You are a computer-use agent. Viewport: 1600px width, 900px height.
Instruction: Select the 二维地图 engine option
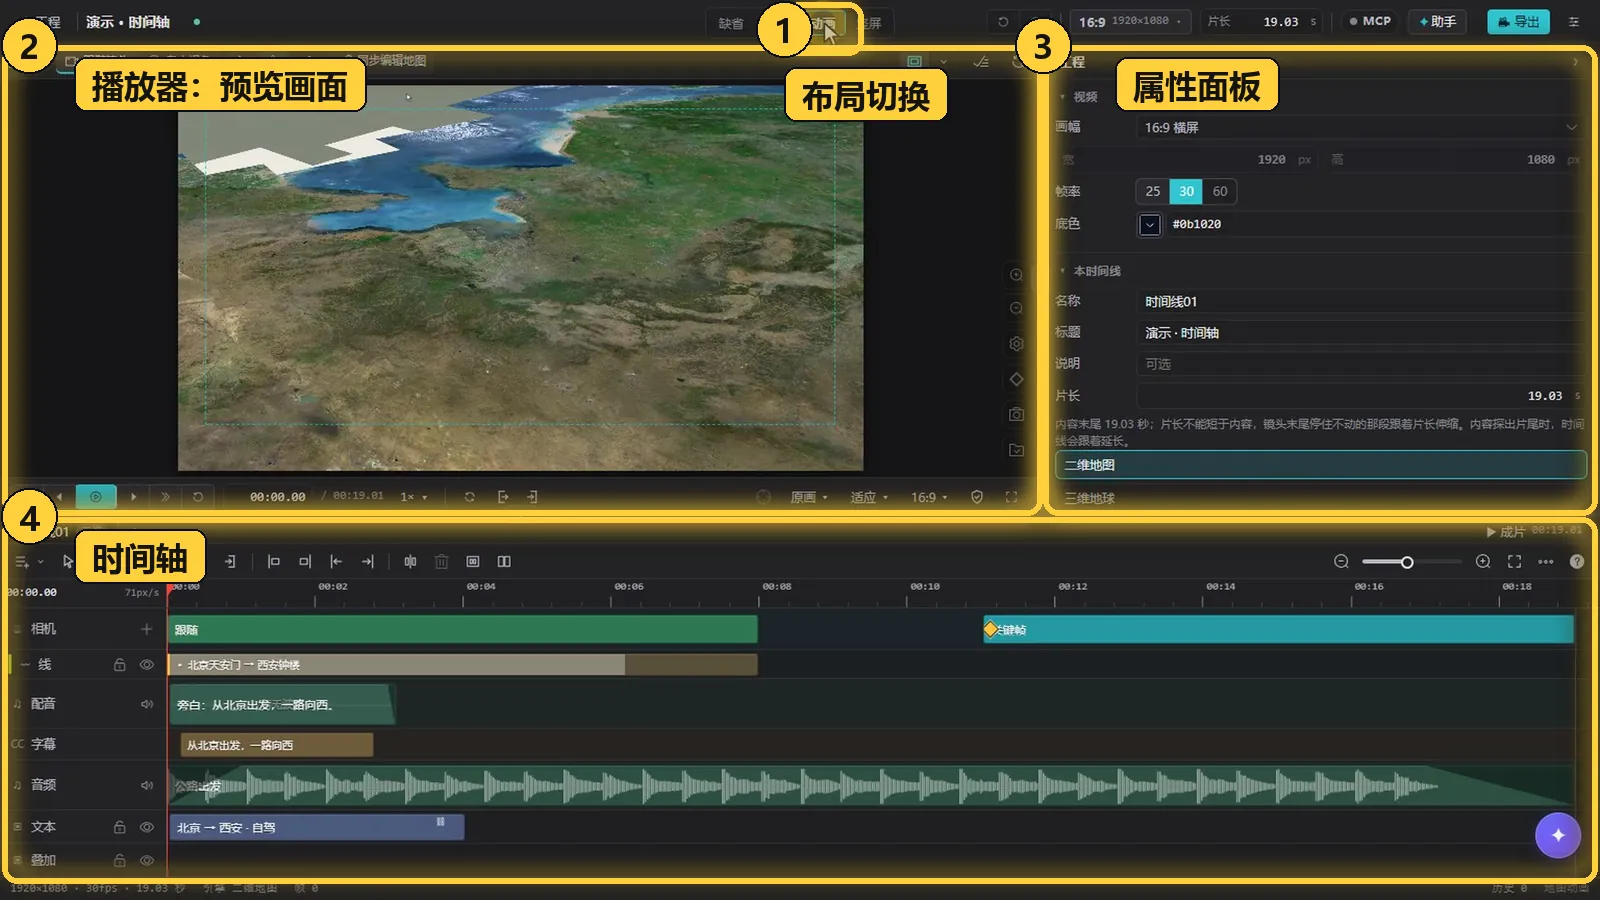coord(1321,465)
